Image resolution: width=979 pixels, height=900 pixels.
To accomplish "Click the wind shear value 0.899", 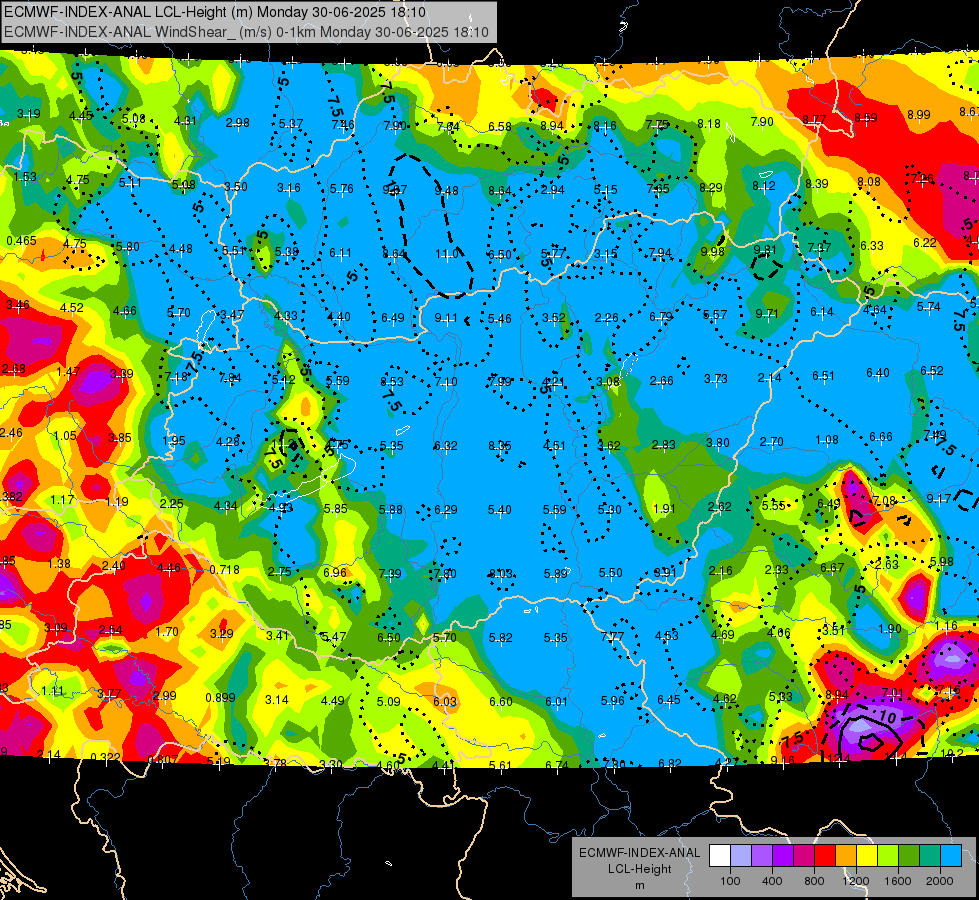I will [x=220, y=698].
